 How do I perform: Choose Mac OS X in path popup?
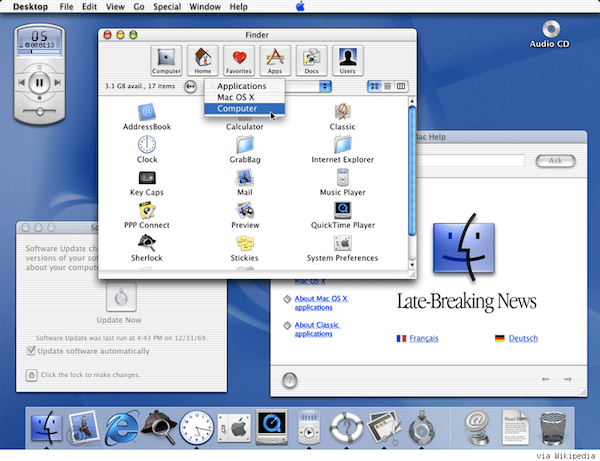click(245, 97)
